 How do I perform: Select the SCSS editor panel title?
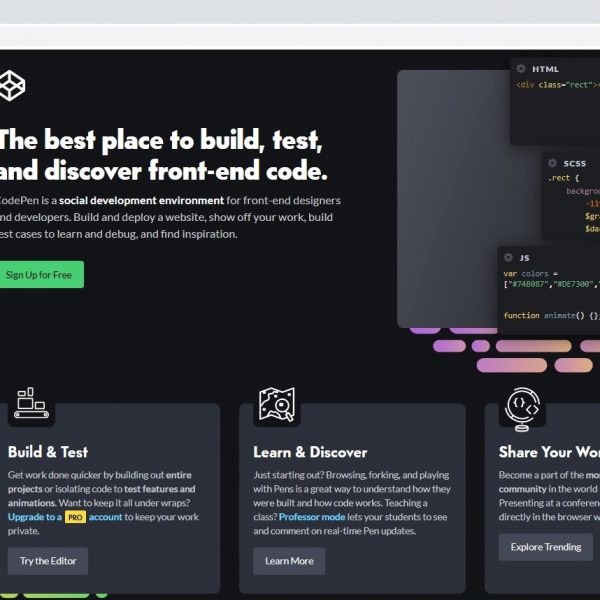point(575,163)
